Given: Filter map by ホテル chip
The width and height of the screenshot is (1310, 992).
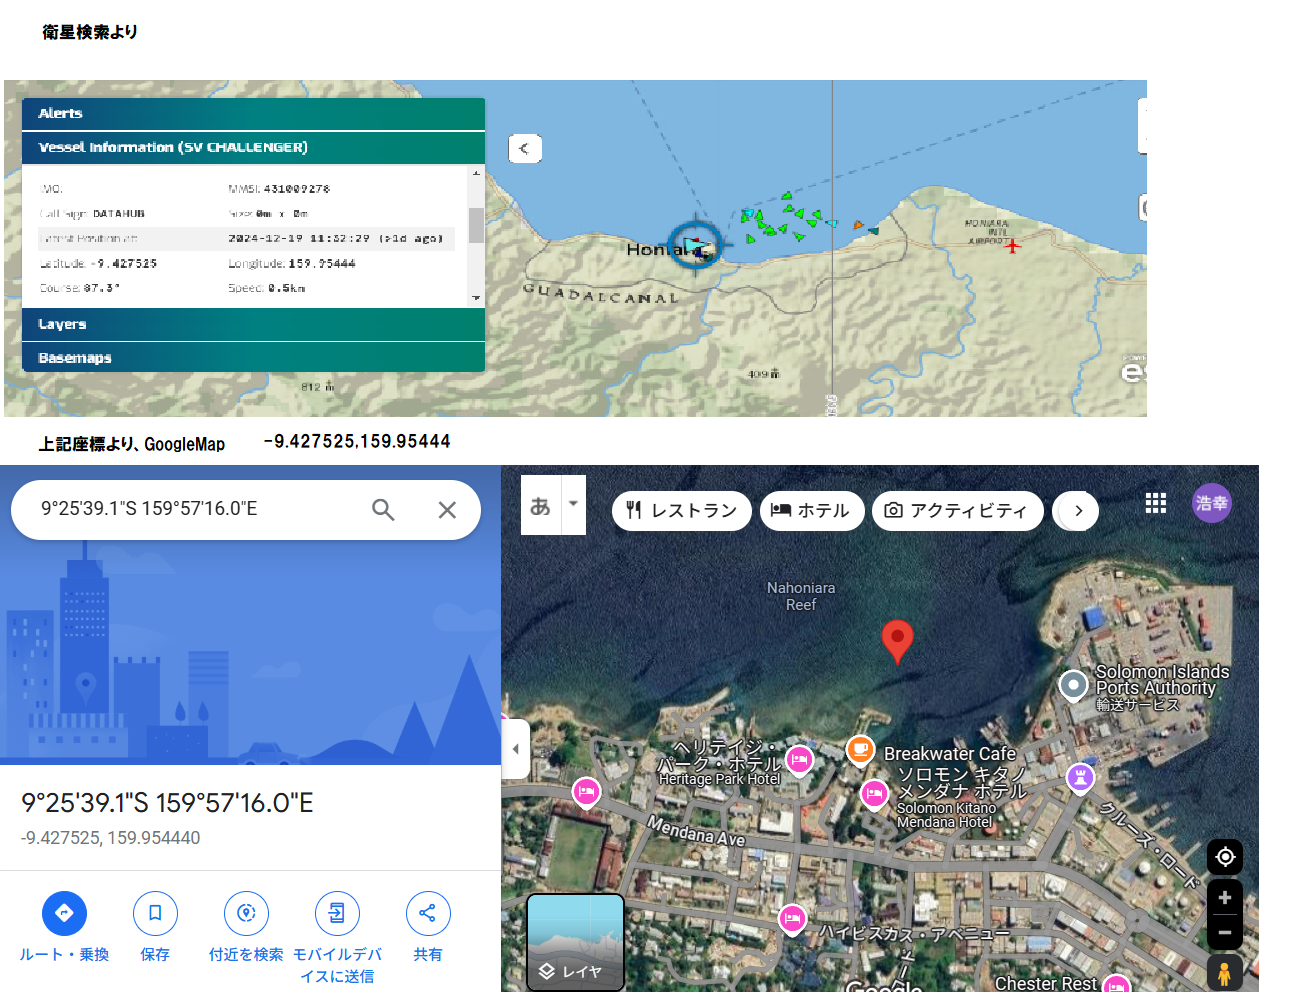Looking at the screenshot, I should tap(812, 510).
